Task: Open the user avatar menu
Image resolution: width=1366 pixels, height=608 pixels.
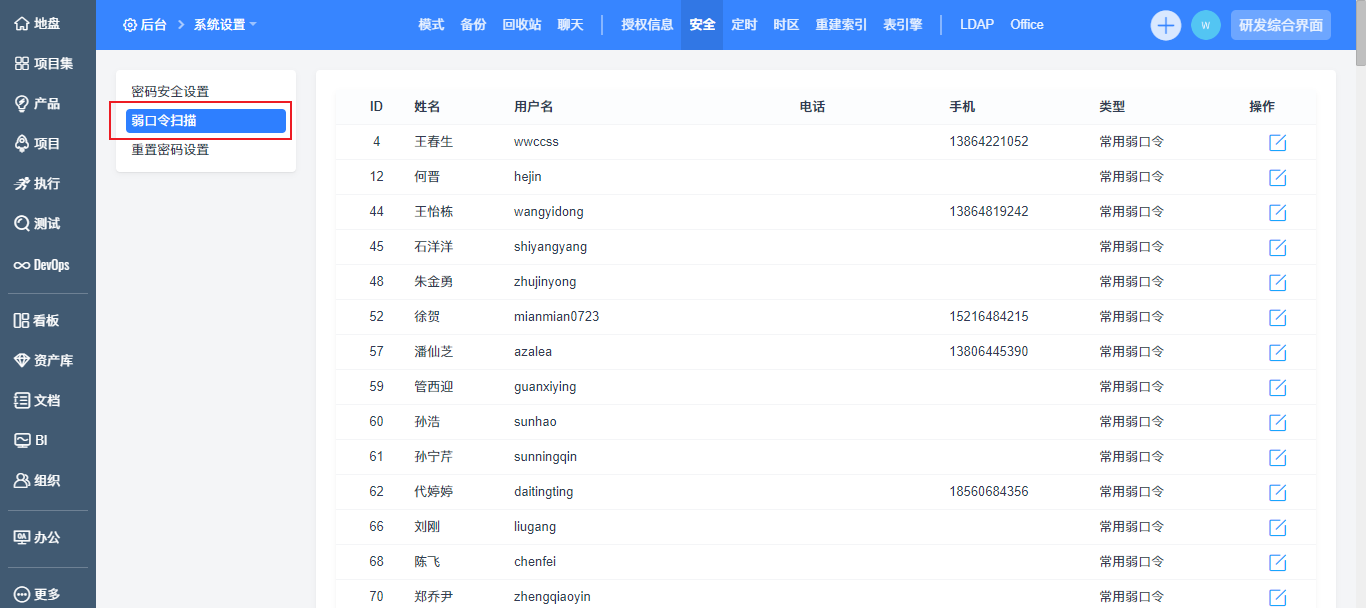Action: [x=1205, y=25]
